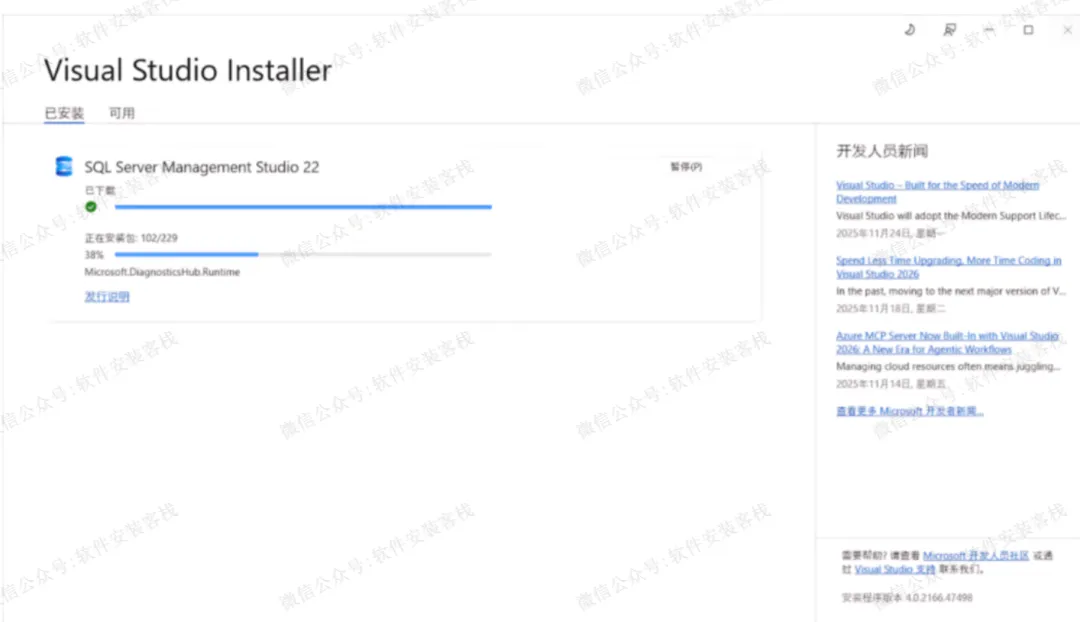
Task: Click the 38% install progress bar
Action: click(x=303, y=255)
